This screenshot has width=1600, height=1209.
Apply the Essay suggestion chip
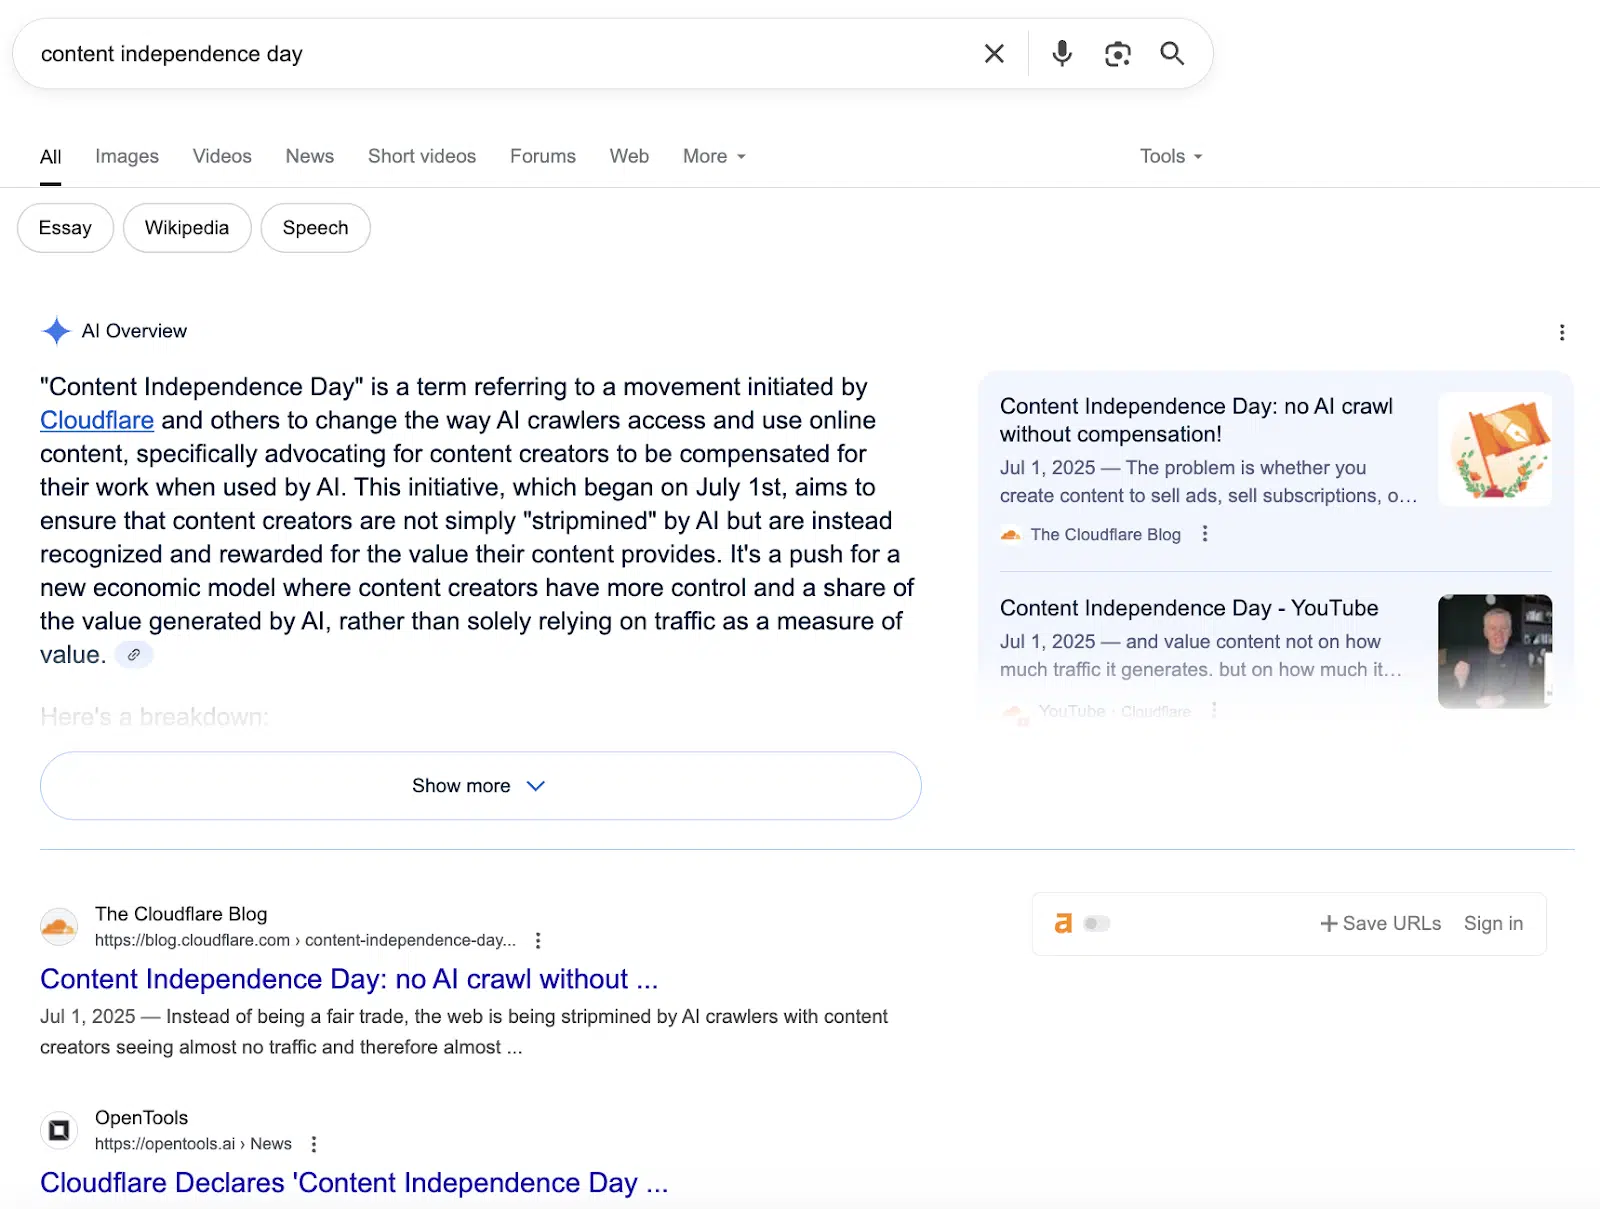point(65,228)
